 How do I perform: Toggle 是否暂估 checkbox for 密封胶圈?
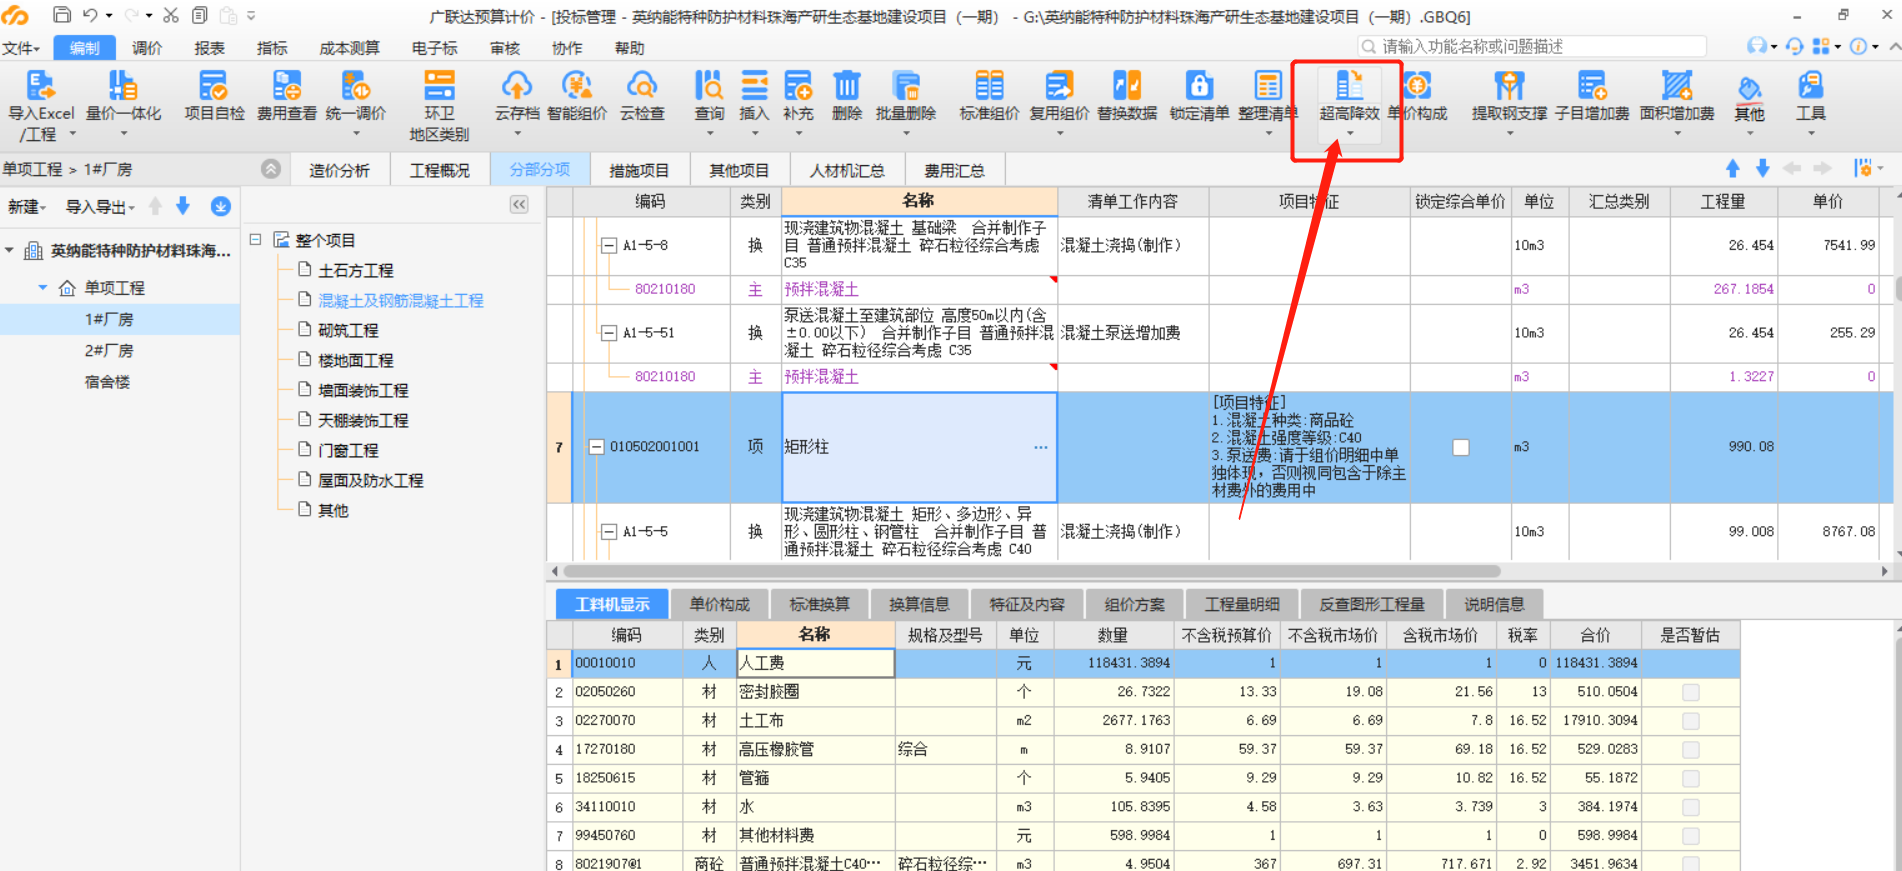[1691, 692]
